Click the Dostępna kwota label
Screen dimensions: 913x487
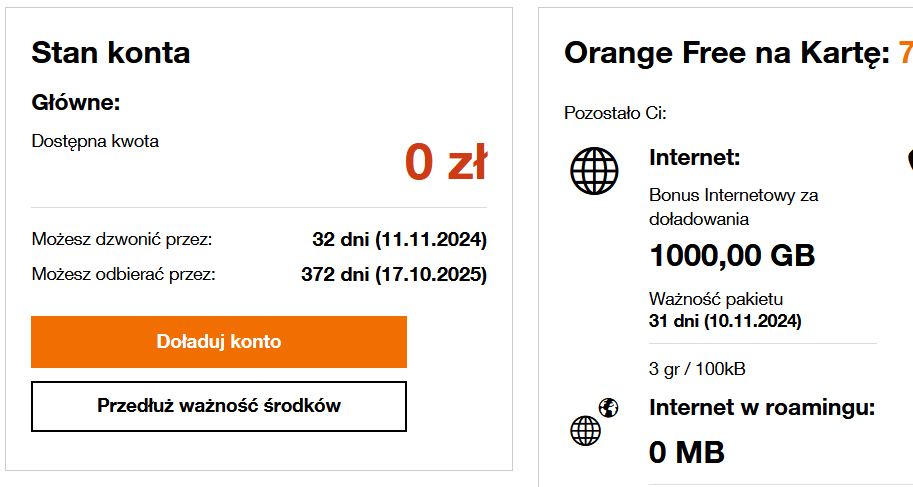pyautogui.click(x=95, y=141)
